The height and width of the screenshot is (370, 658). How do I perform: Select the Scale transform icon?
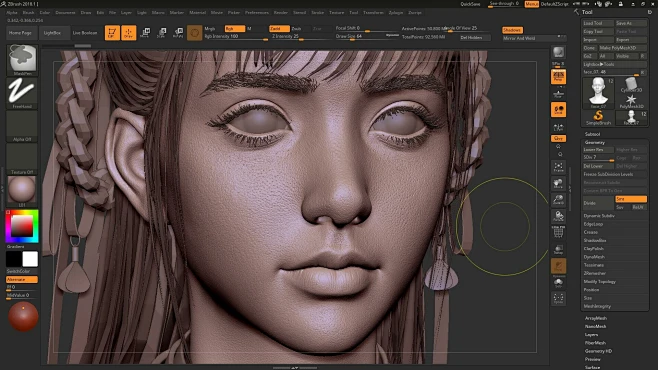162,33
